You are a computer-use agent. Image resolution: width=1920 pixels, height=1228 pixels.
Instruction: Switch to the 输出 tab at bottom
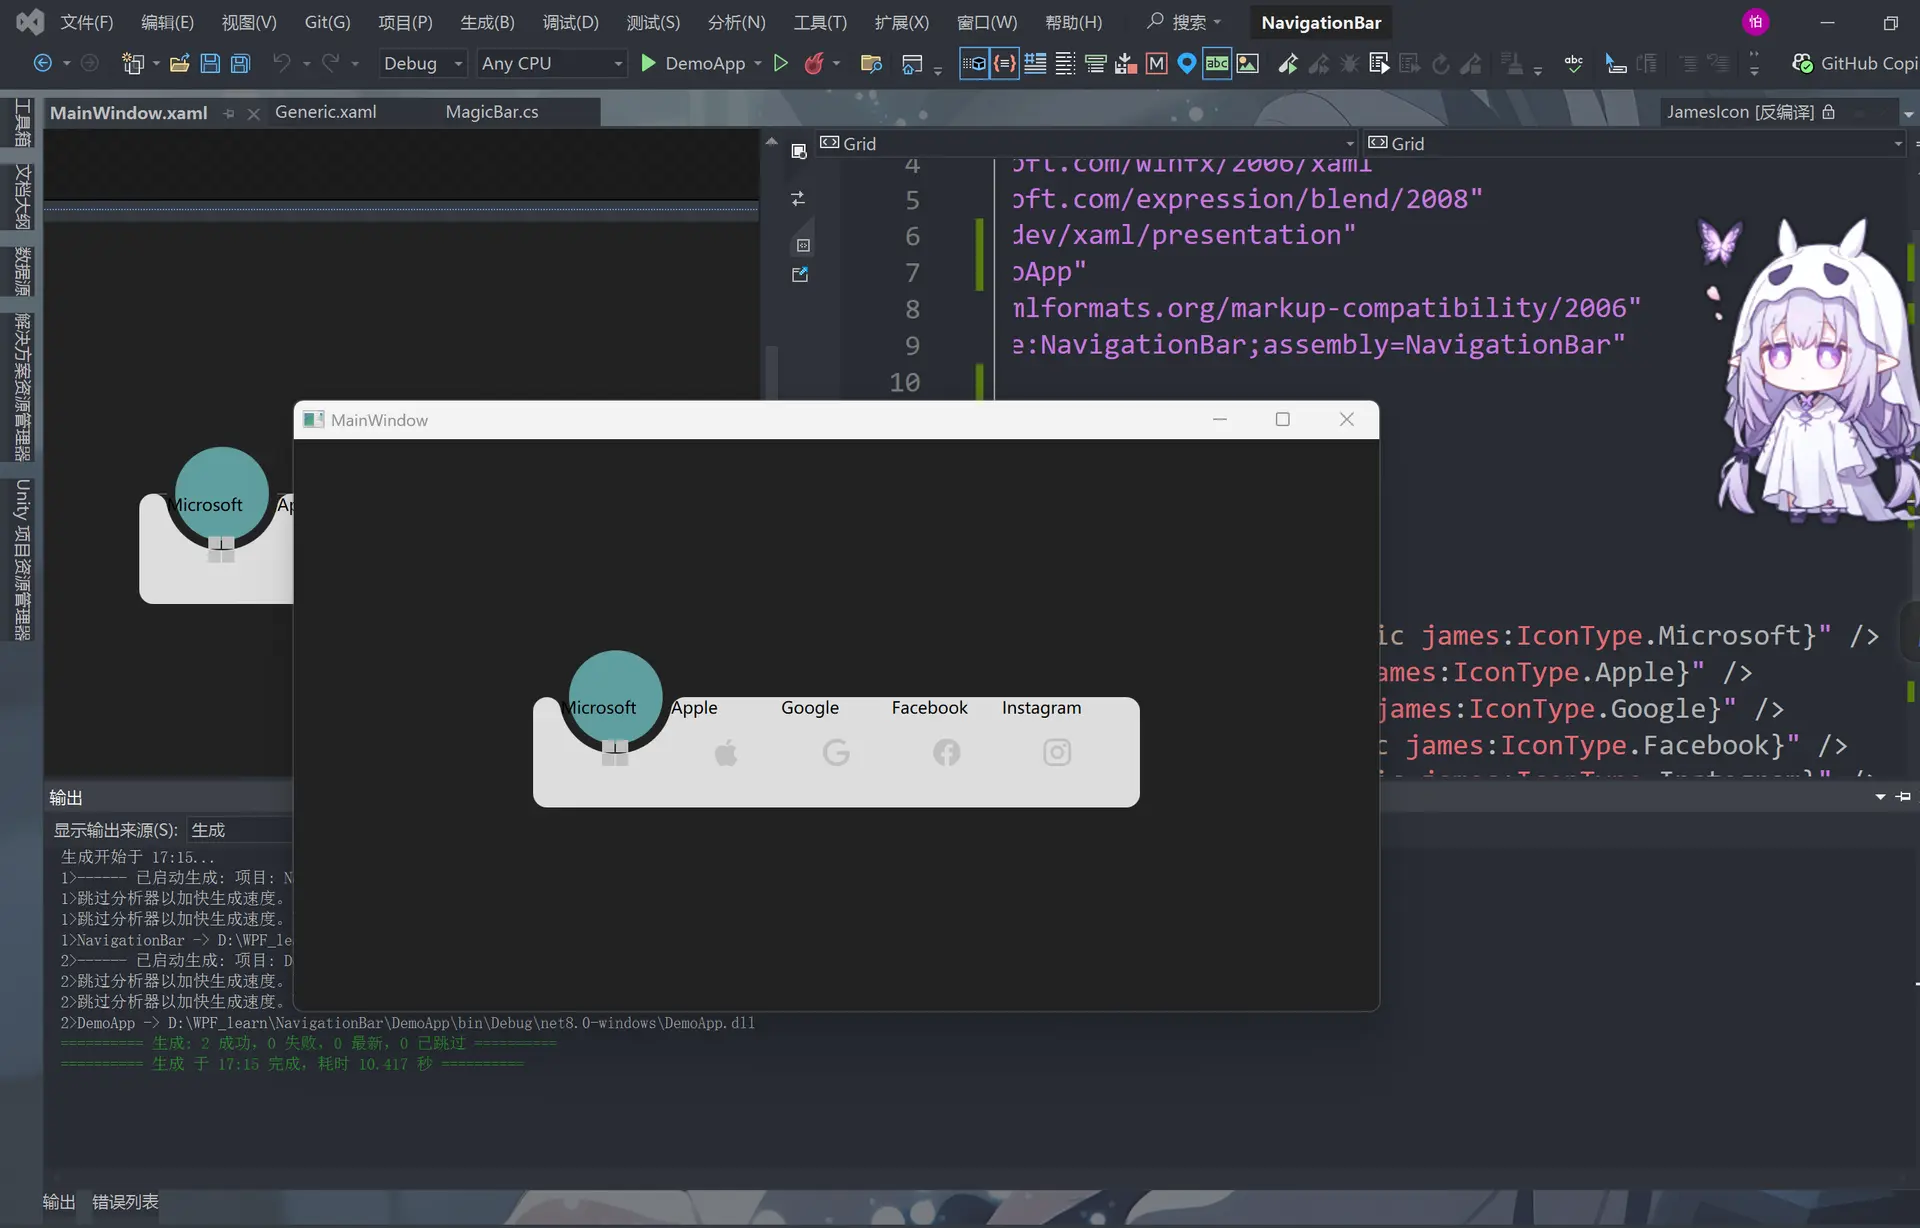tap(58, 1202)
